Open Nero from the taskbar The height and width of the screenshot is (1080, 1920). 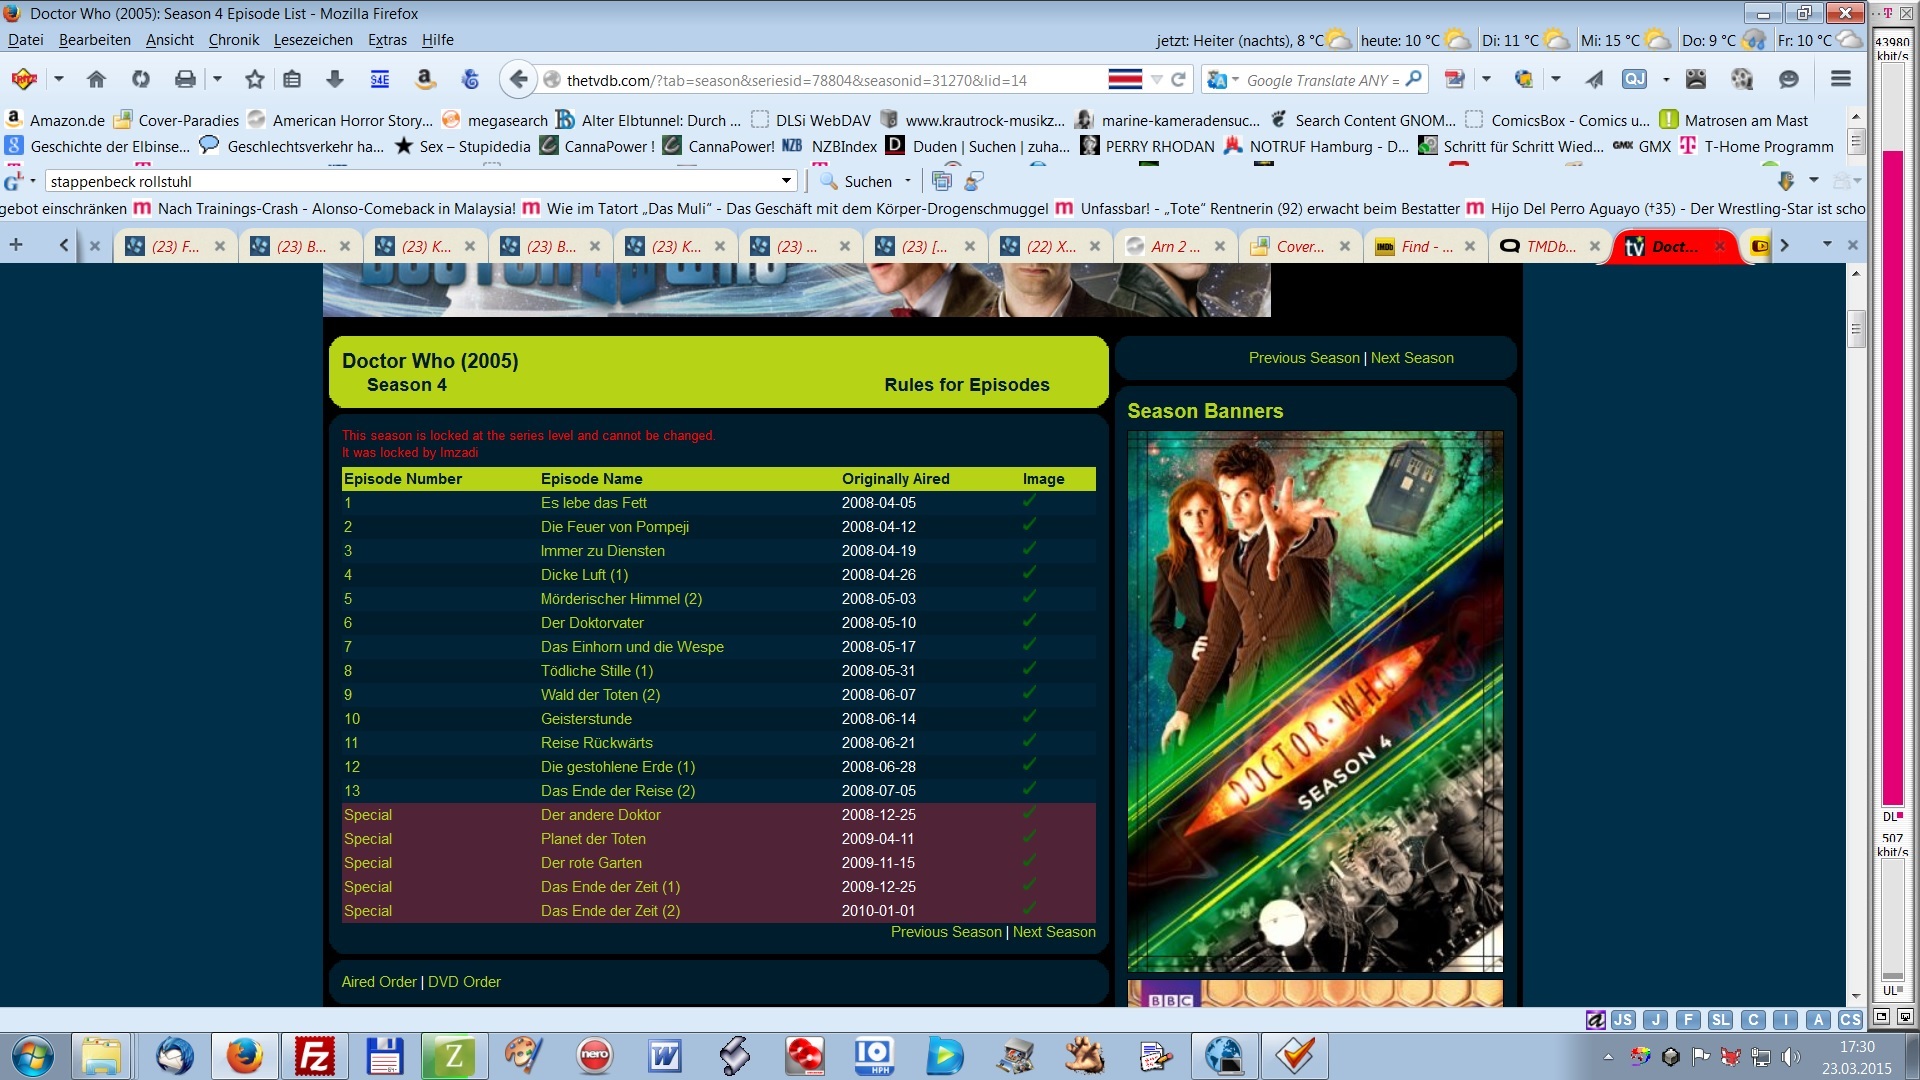pos(594,1056)
